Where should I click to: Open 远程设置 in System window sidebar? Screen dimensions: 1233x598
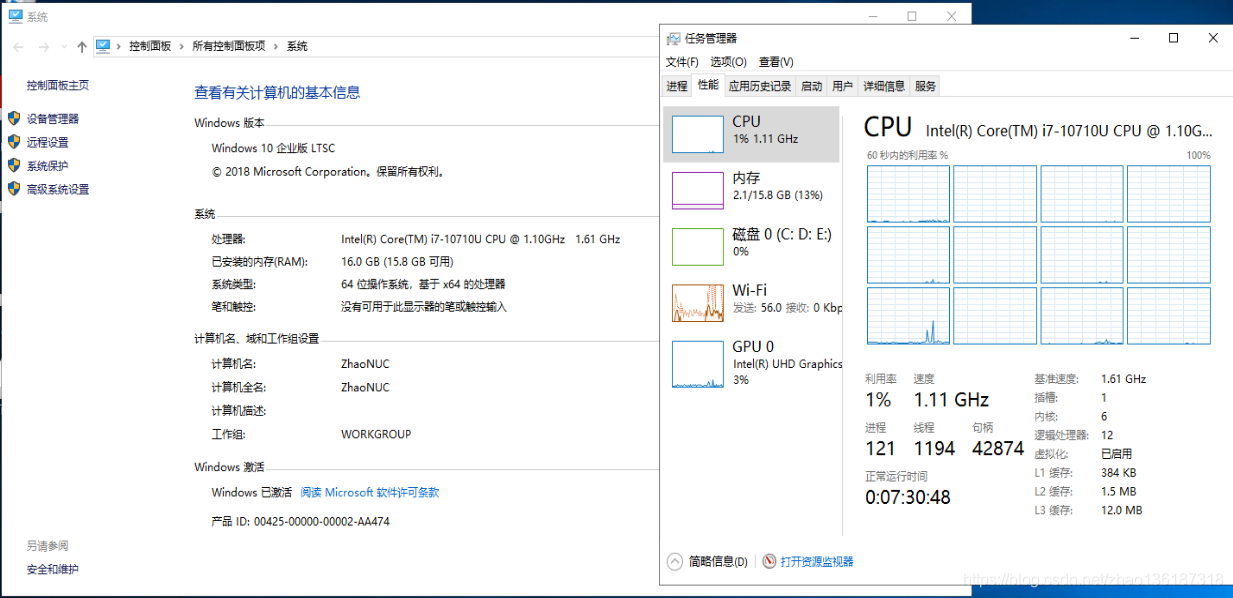(x=48, y=142)
